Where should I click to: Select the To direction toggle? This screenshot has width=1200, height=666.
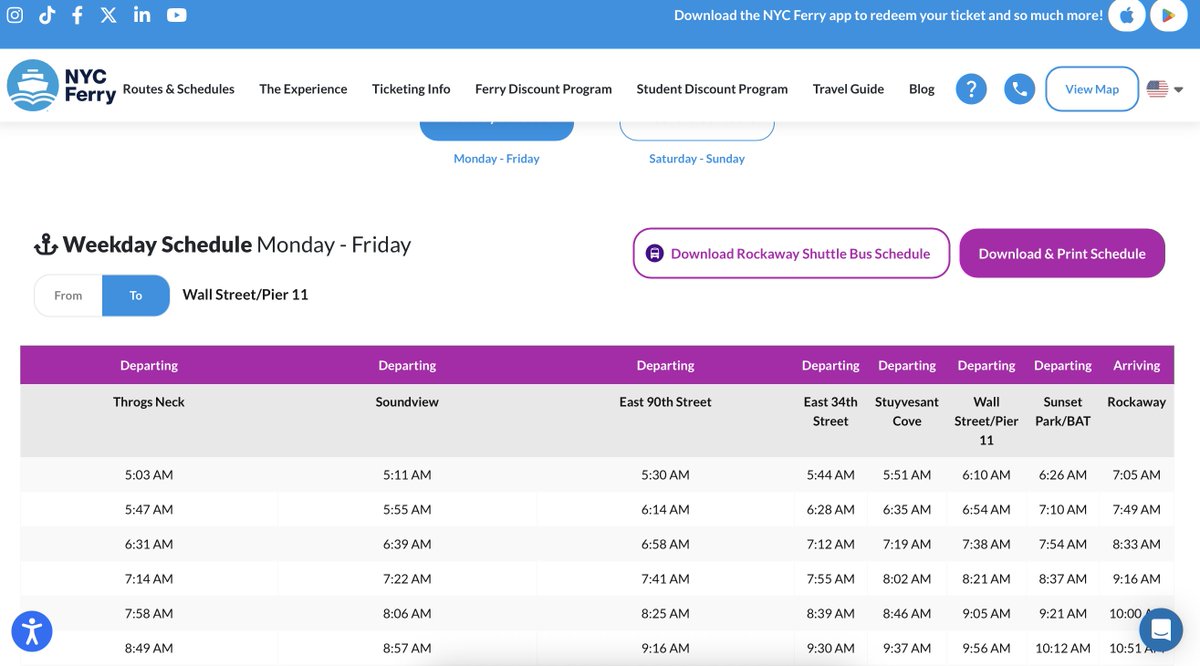pos(136,296)
